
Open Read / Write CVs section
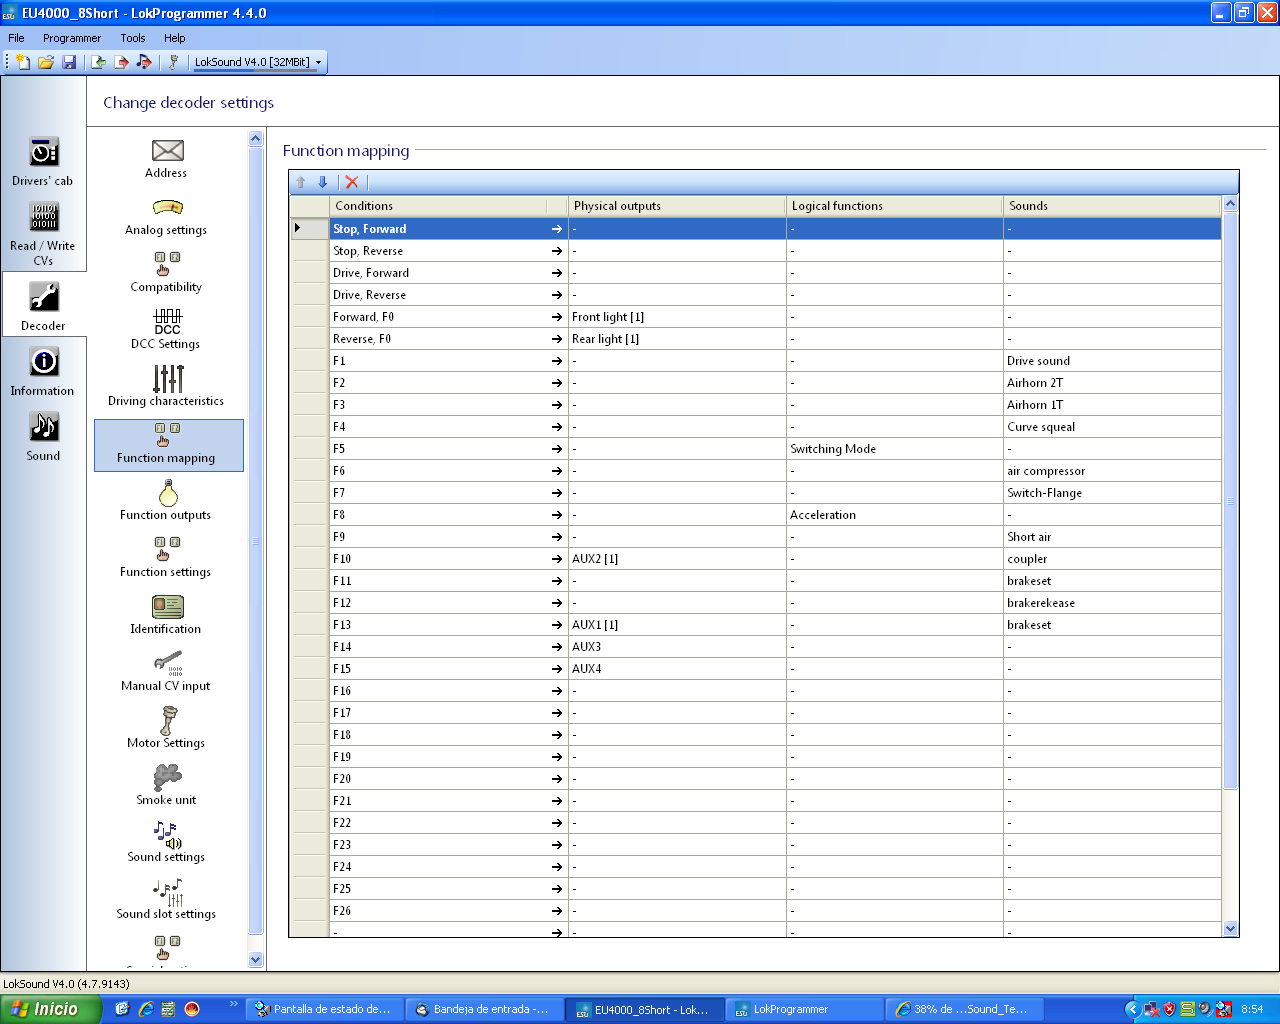(43, 234)
